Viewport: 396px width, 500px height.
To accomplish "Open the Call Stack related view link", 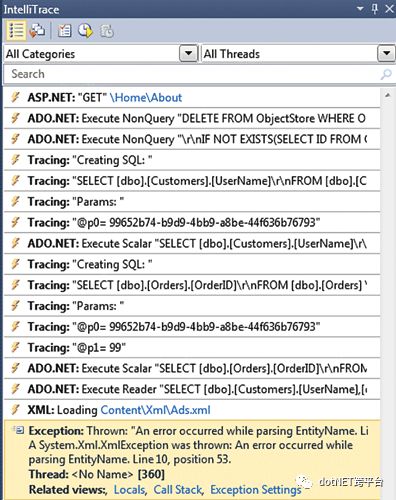I will (x=178, y=489).
